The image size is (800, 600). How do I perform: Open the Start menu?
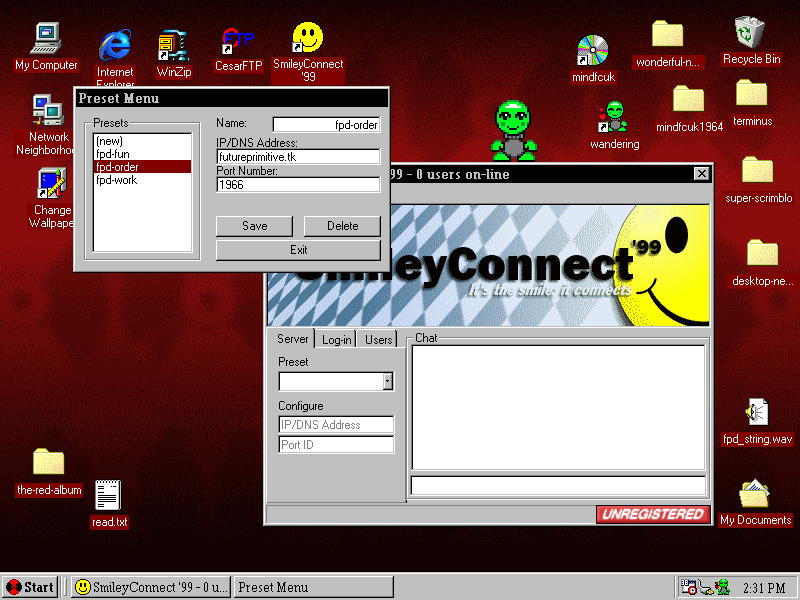click(31, 587)
